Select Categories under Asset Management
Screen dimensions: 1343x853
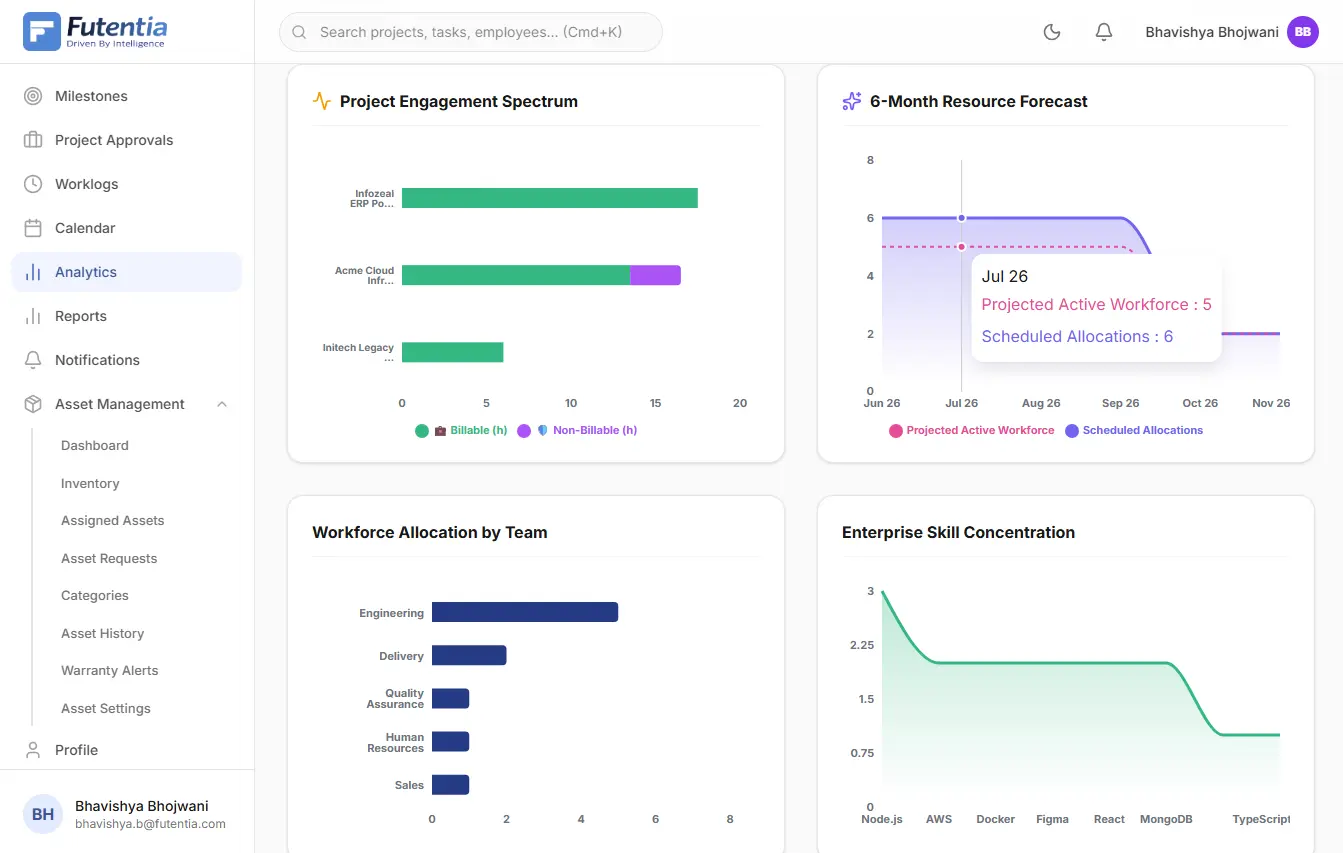coord(95,596)
